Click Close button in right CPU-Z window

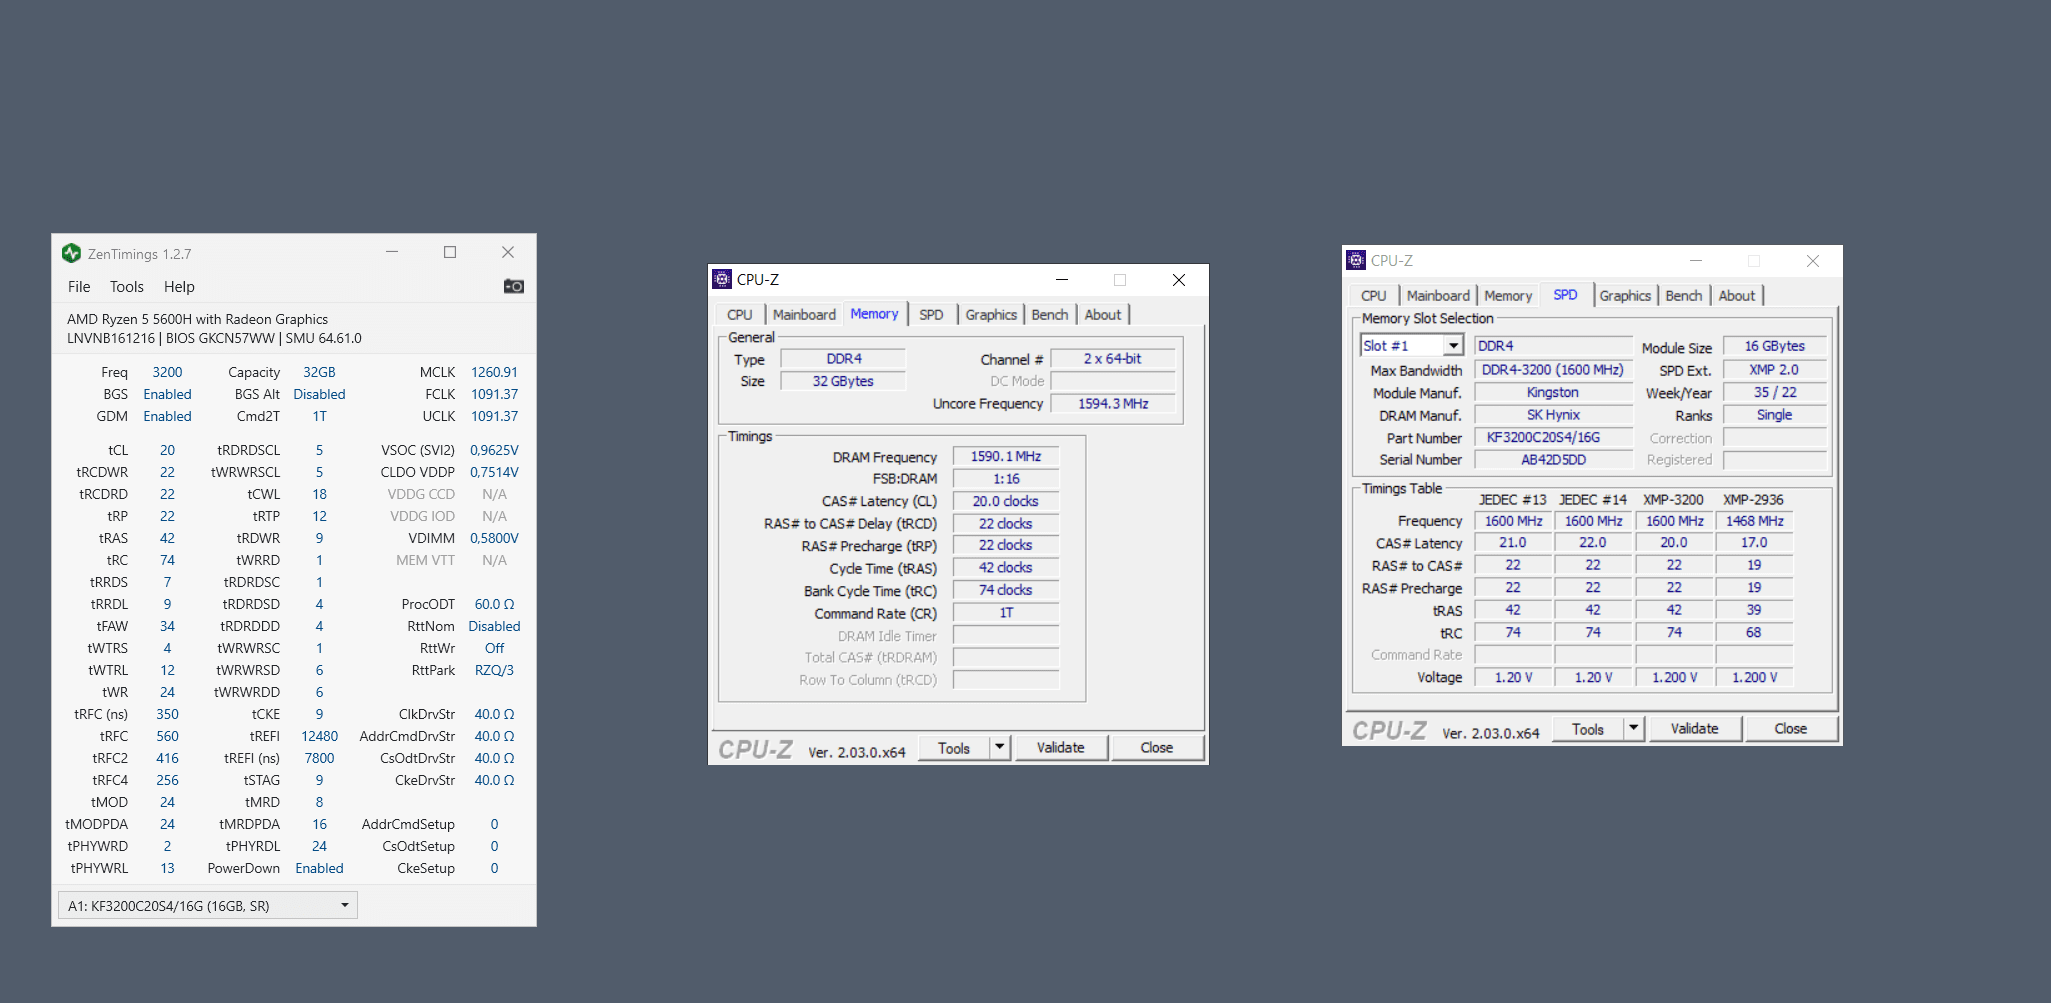(x=1790, y=729)
